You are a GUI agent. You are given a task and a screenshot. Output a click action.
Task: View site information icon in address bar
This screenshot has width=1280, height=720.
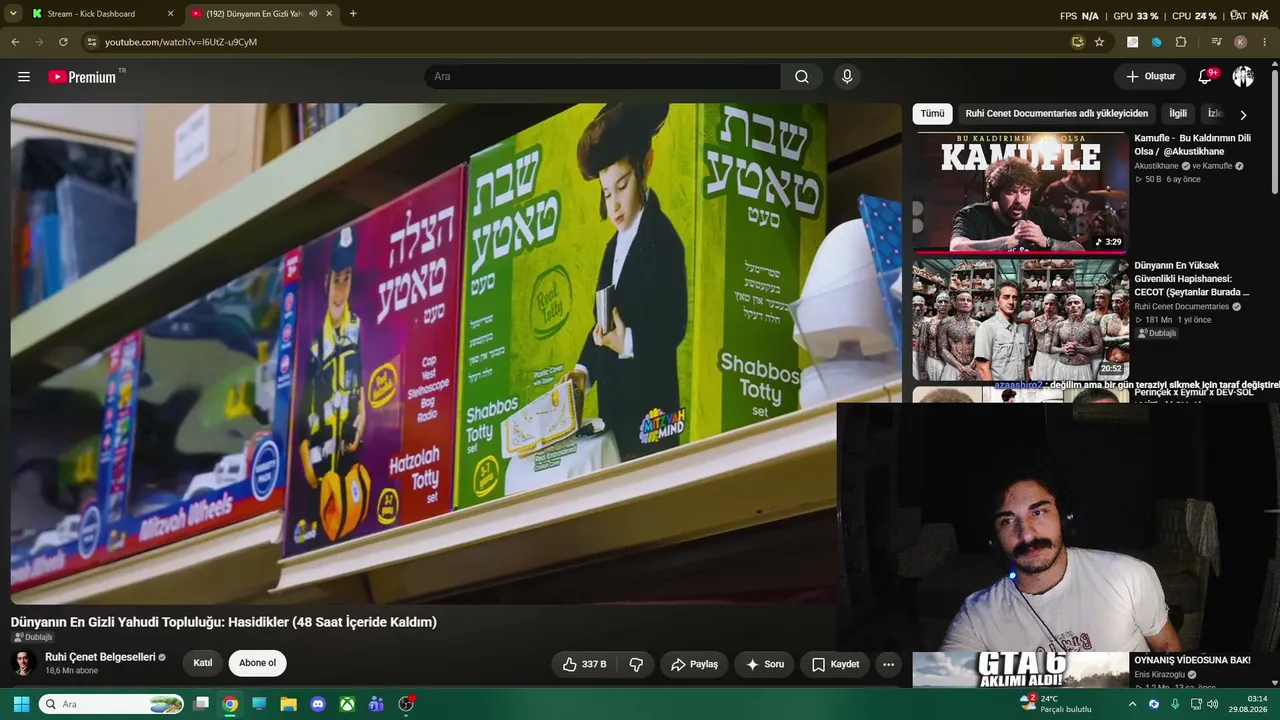(x=91, y=42)
